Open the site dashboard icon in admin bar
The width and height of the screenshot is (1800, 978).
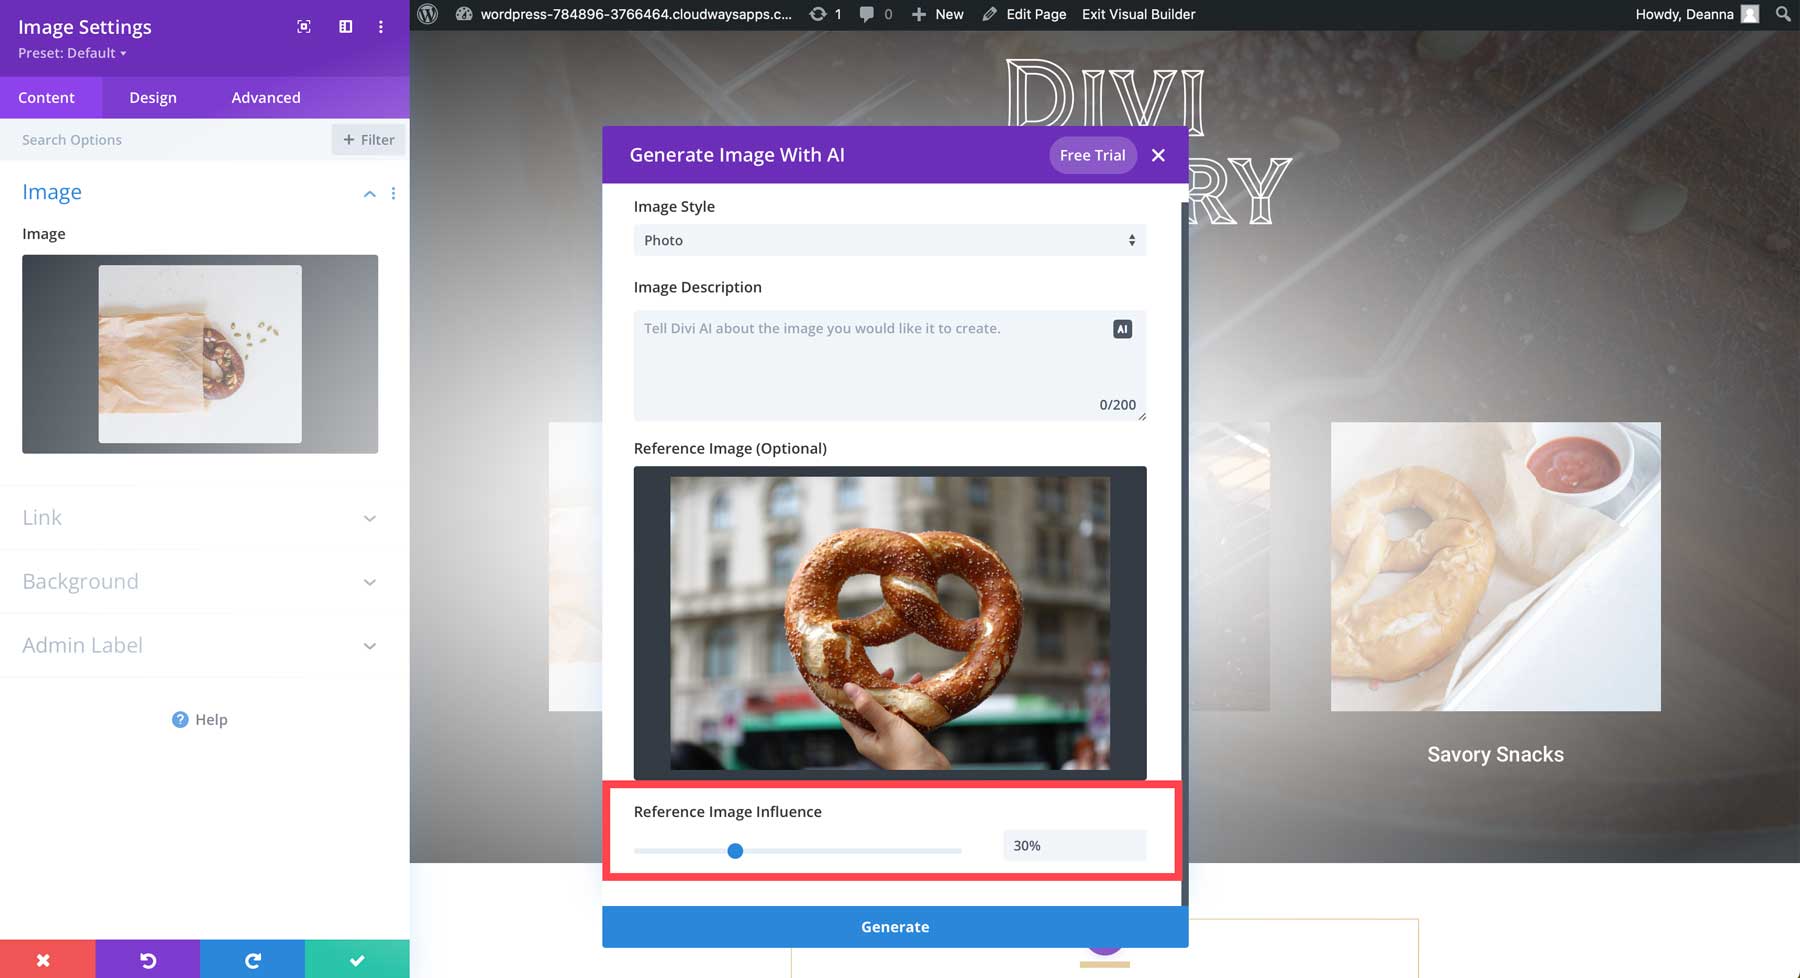click(x=464, y=14)
